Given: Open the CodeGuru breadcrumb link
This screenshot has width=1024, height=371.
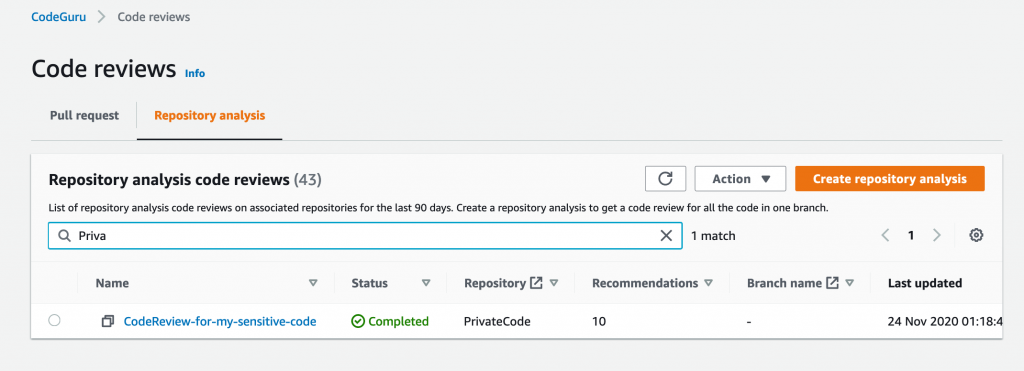Looking at the screenshot, I should (x=58, y=17).
